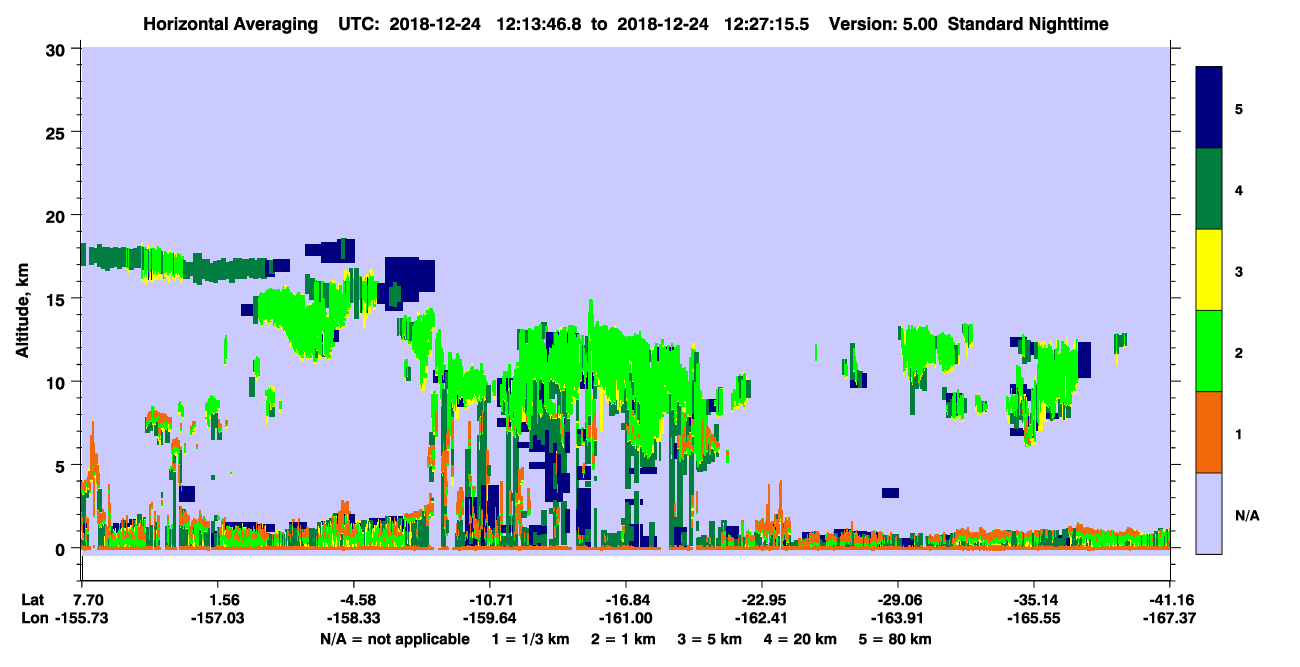Click the 'Lon' axis row label

[33, 619]
